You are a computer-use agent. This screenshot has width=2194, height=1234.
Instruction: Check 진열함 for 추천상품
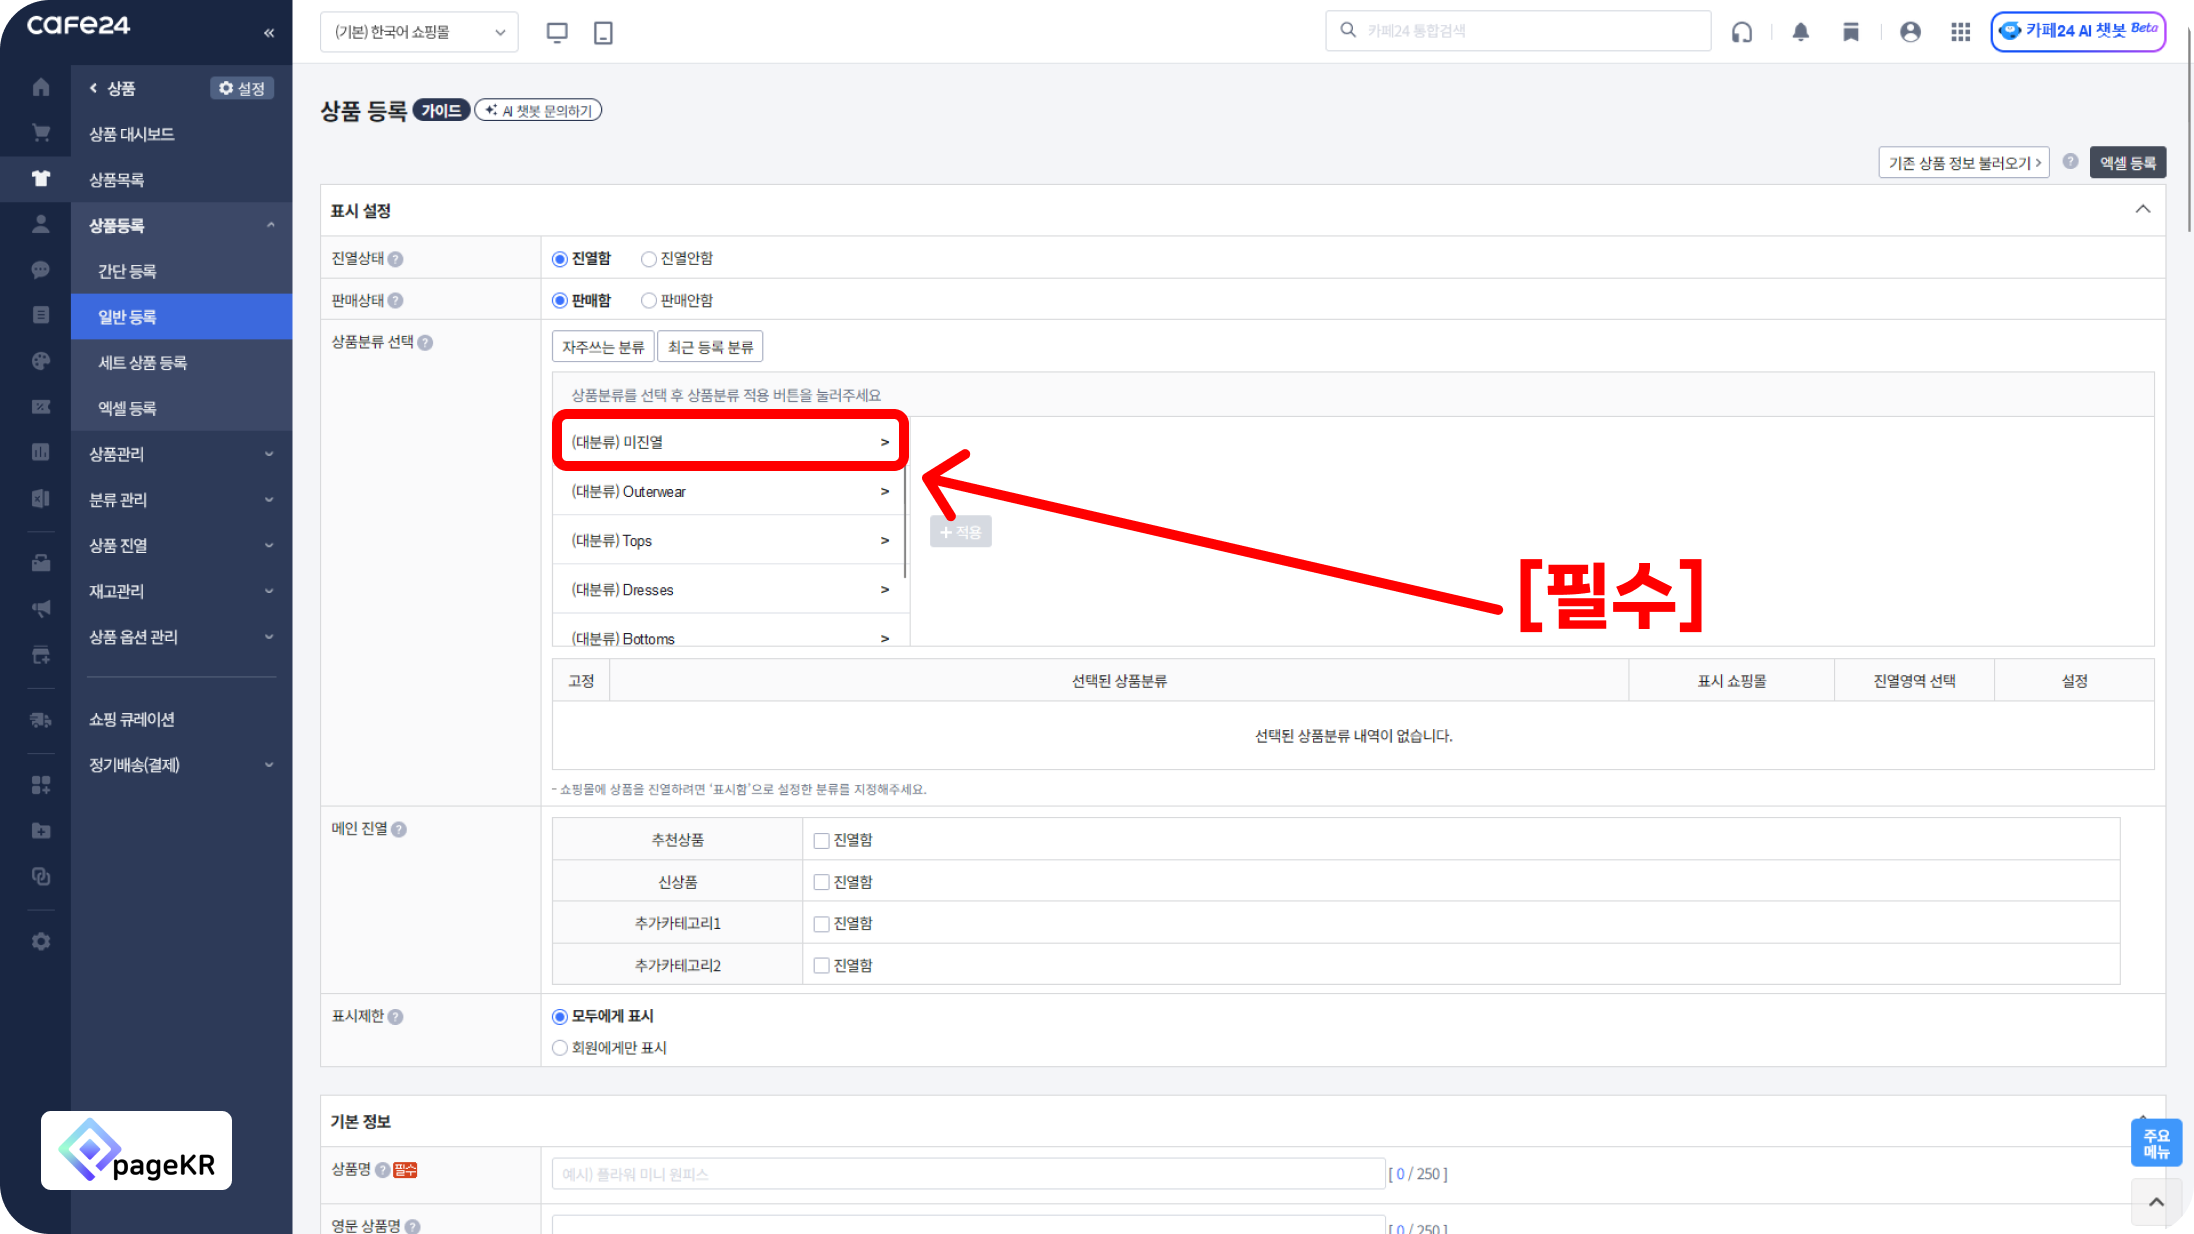point(821,840)
